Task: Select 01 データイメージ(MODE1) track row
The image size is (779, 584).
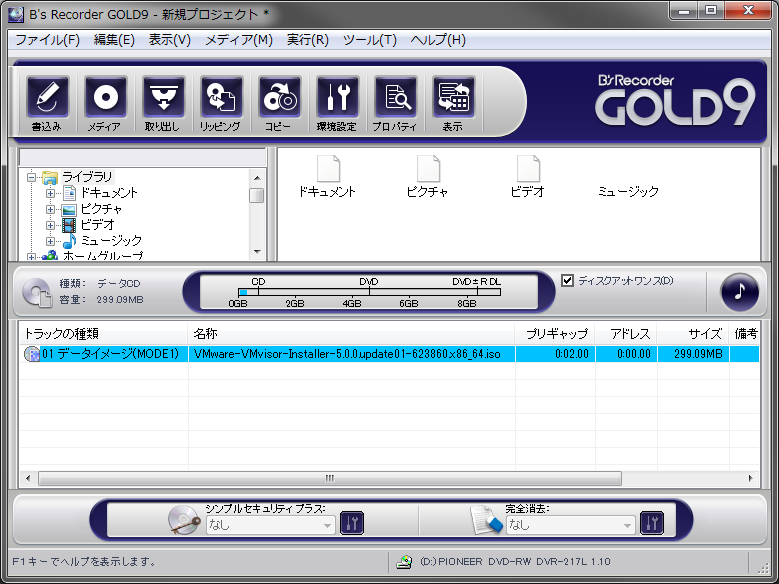Action: (x=110, y=354)
